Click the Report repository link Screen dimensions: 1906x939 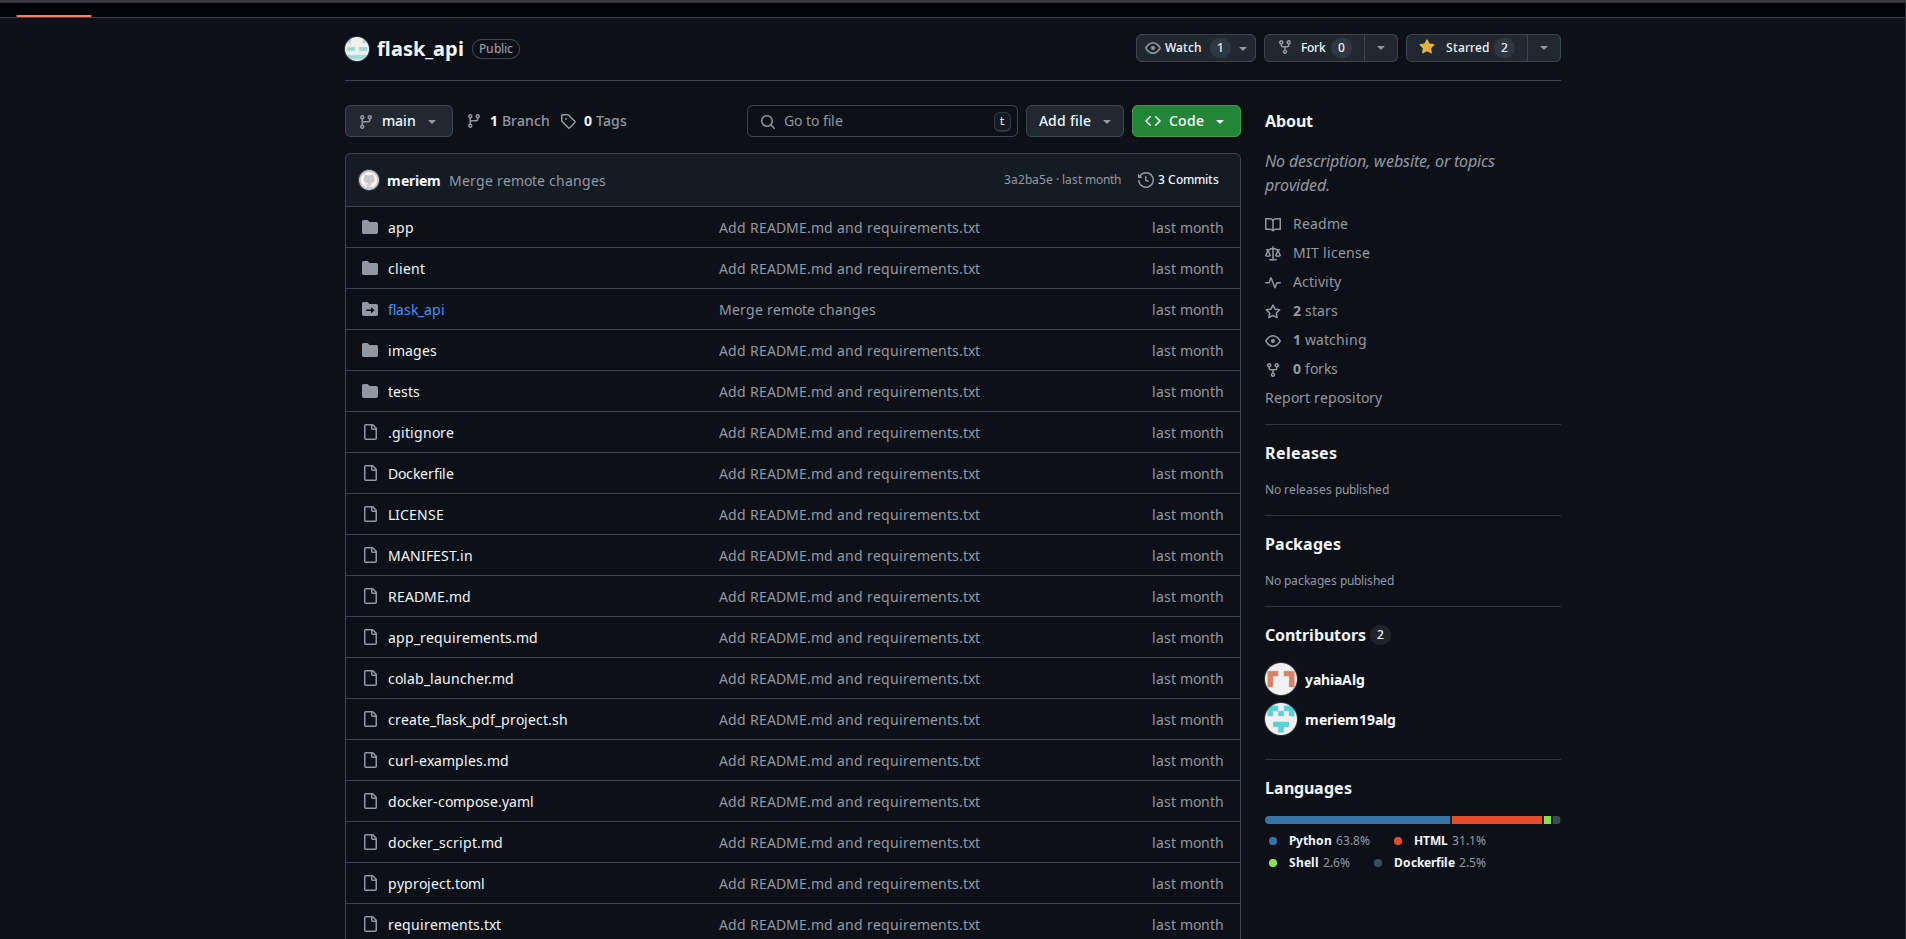(x=1322, y=398)
